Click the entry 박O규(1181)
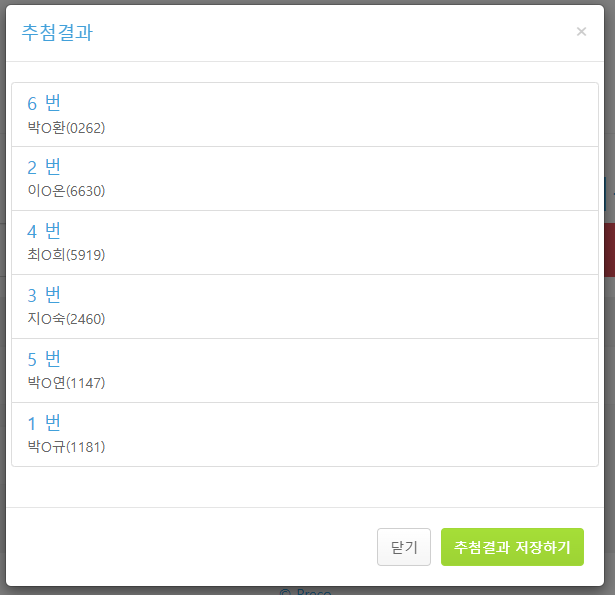The image size is (615, 595). tap(66, 447)
